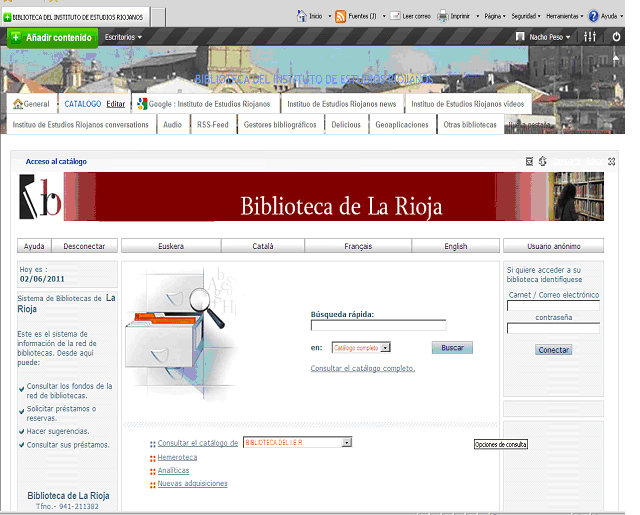Click the Buscar button
640x515 pixels.
(x=452, y=348)
